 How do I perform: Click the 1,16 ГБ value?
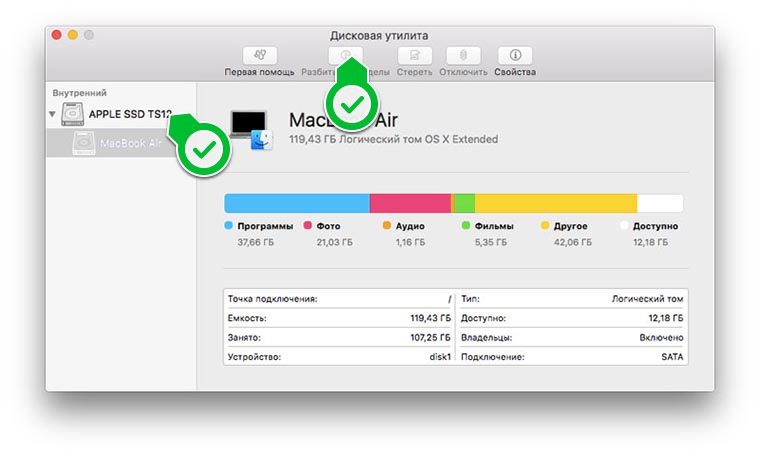410,242
